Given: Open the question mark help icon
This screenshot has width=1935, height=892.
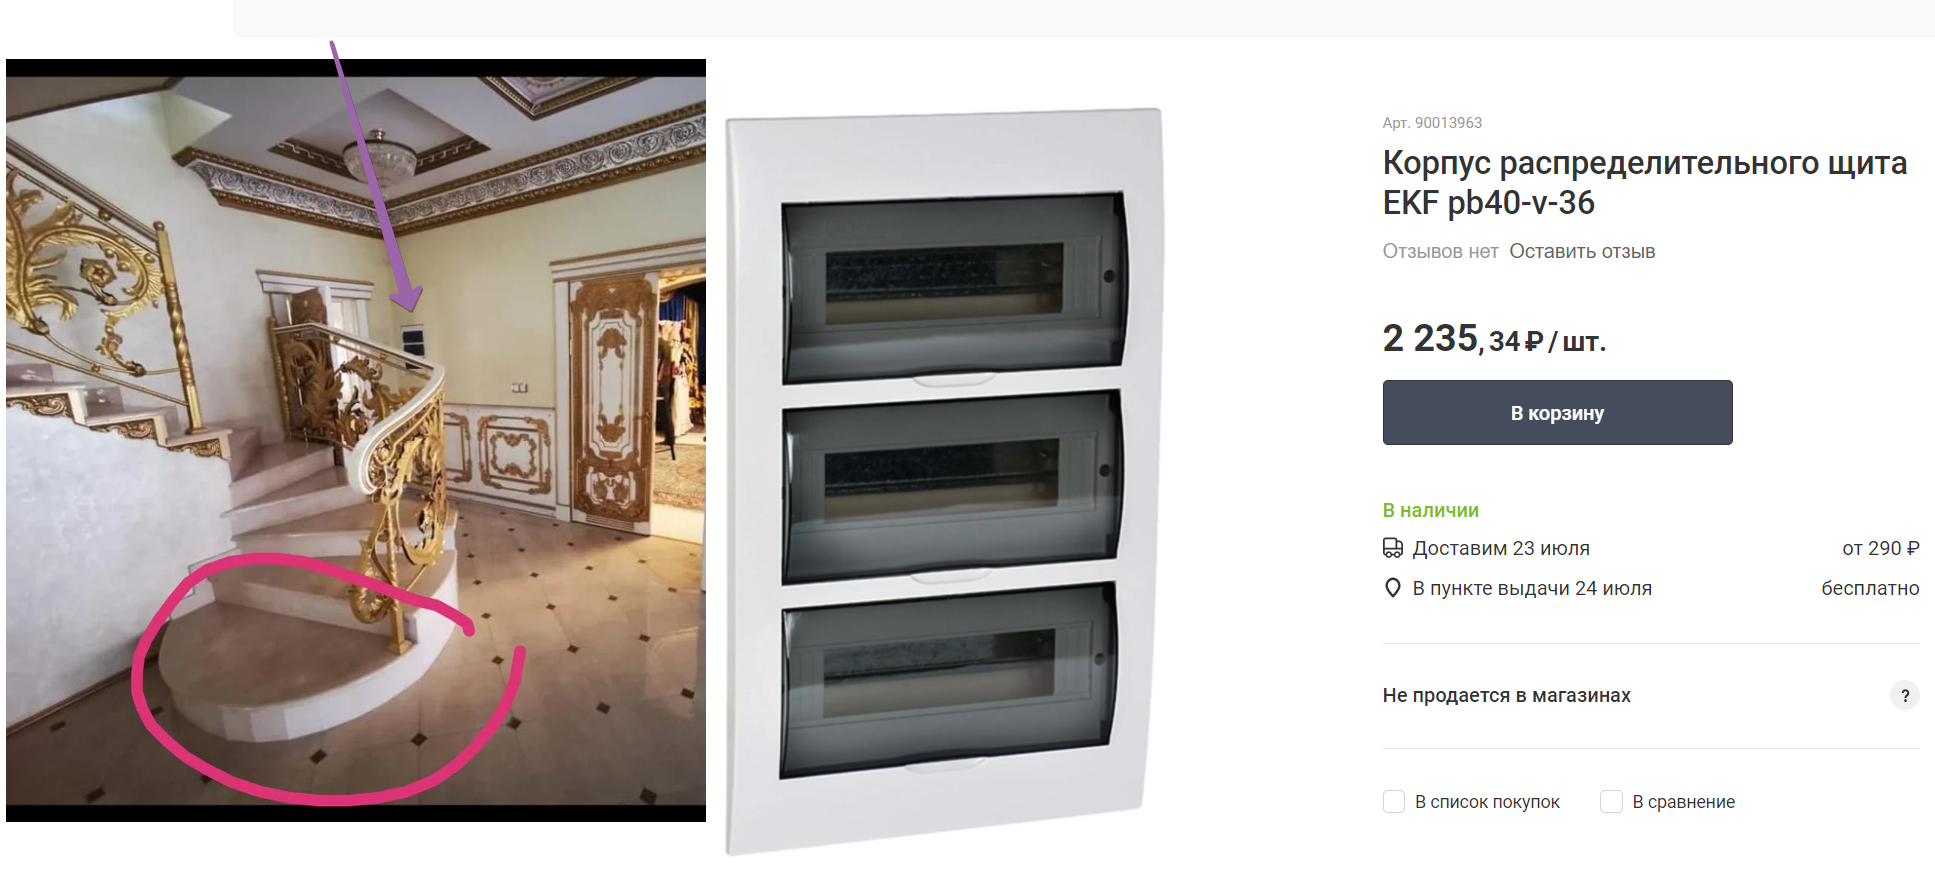Looking at the screenshot, I should click(1904, 695).
